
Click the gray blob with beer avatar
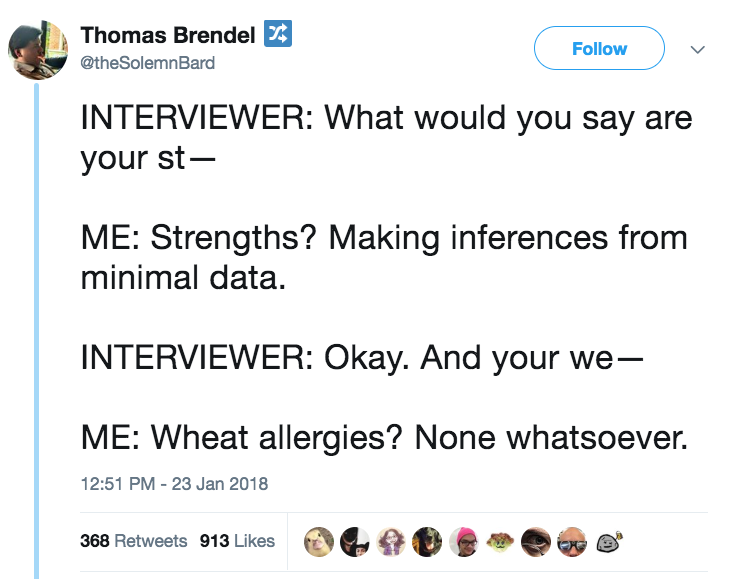606,541
